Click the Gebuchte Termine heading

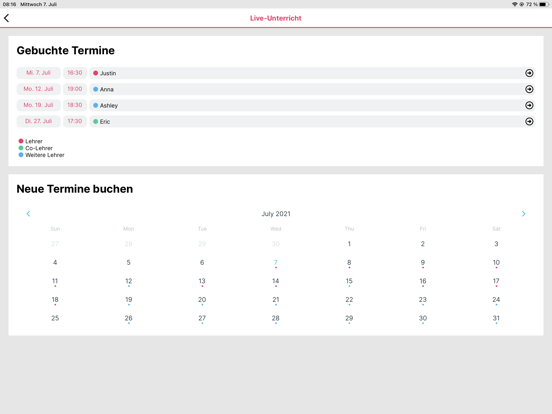pyautogui.click(x=65, y=50)
